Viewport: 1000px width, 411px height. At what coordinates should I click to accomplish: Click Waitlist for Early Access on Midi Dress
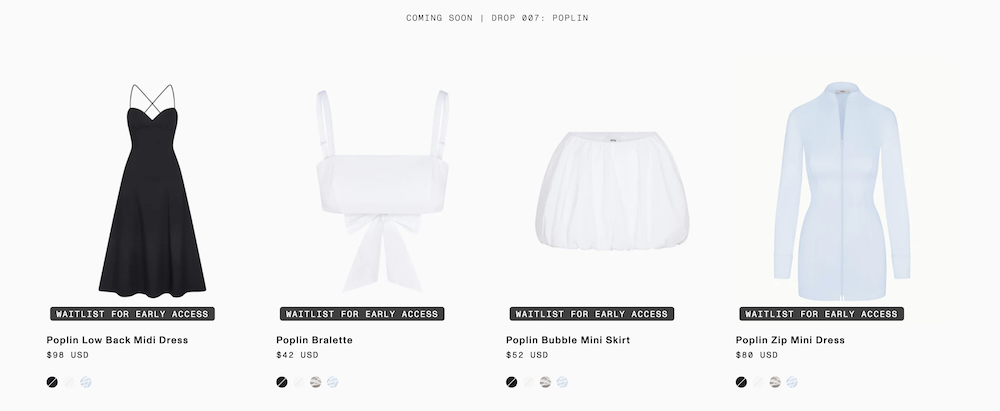133,314
